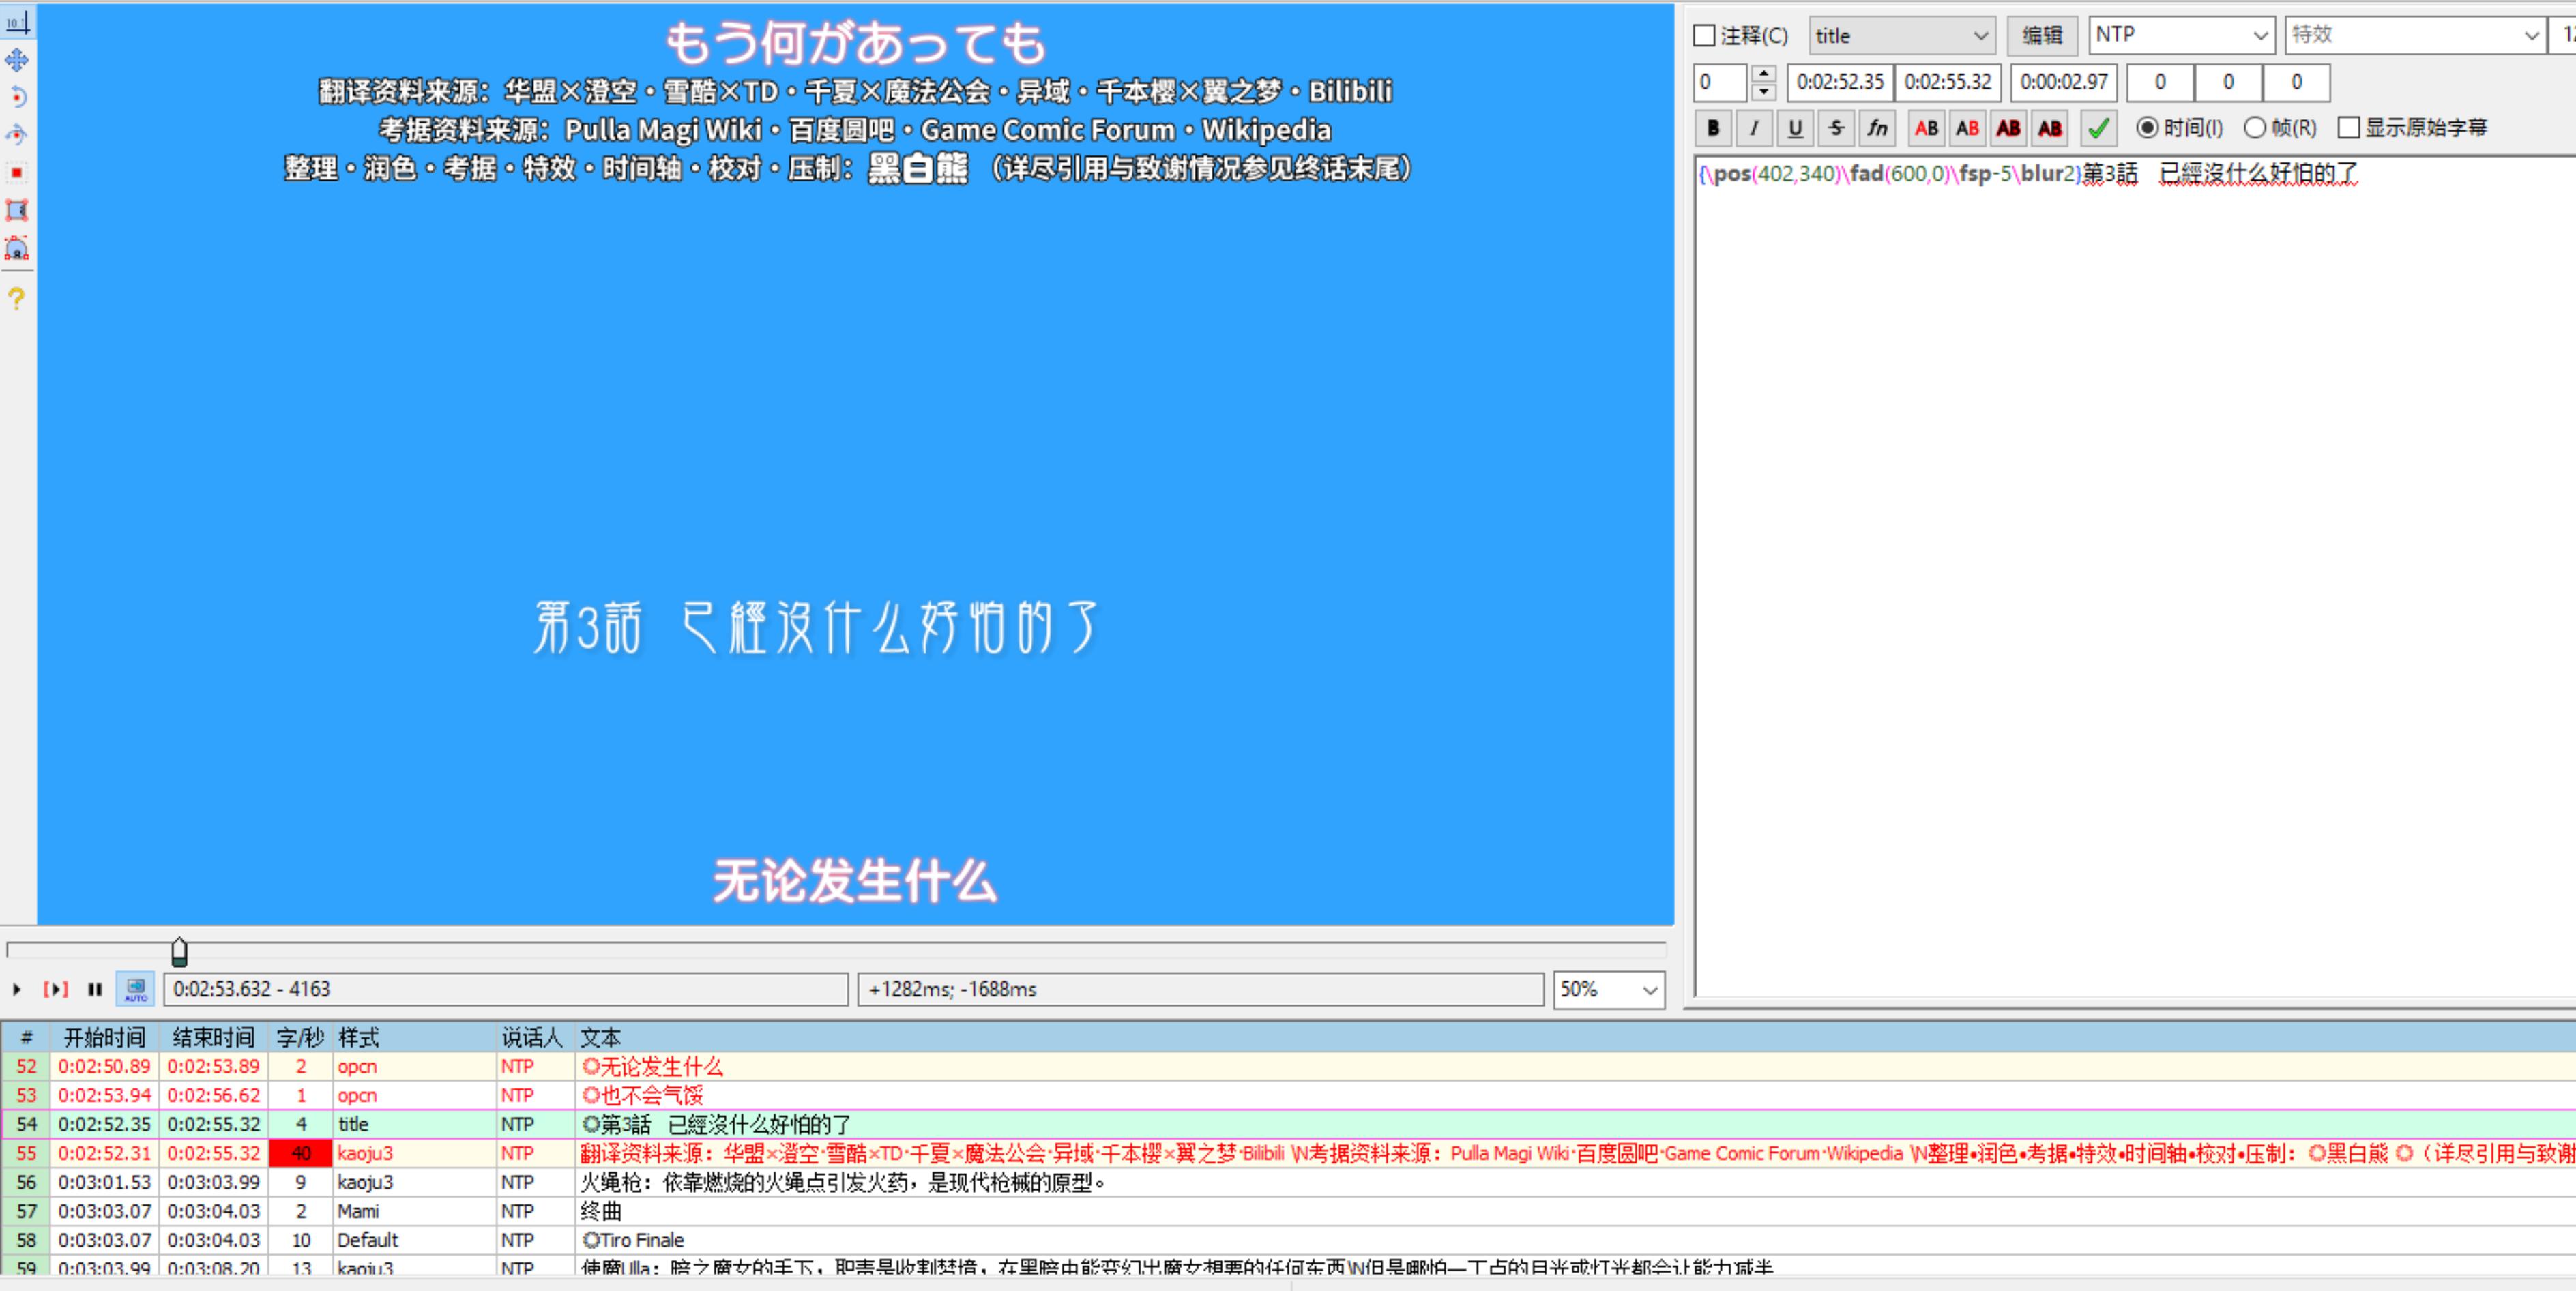
Task: Check the 显示原始字幕 checkbox
Action: pyautogui.click(x=2349, y=128)
